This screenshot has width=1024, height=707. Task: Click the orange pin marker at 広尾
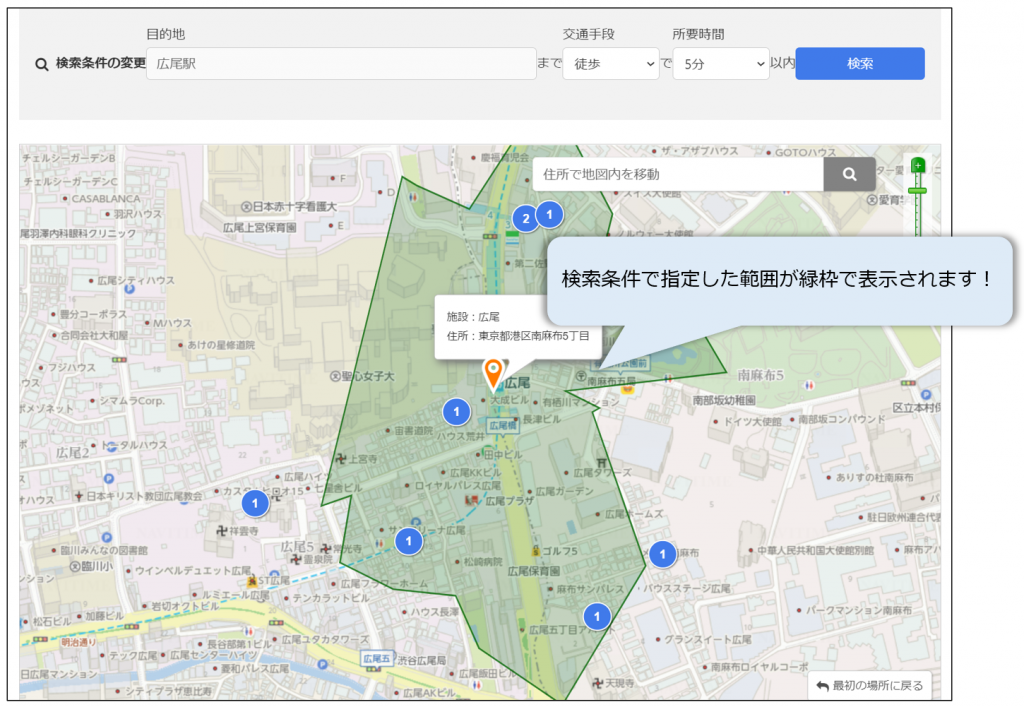click(x=493, y=373)
